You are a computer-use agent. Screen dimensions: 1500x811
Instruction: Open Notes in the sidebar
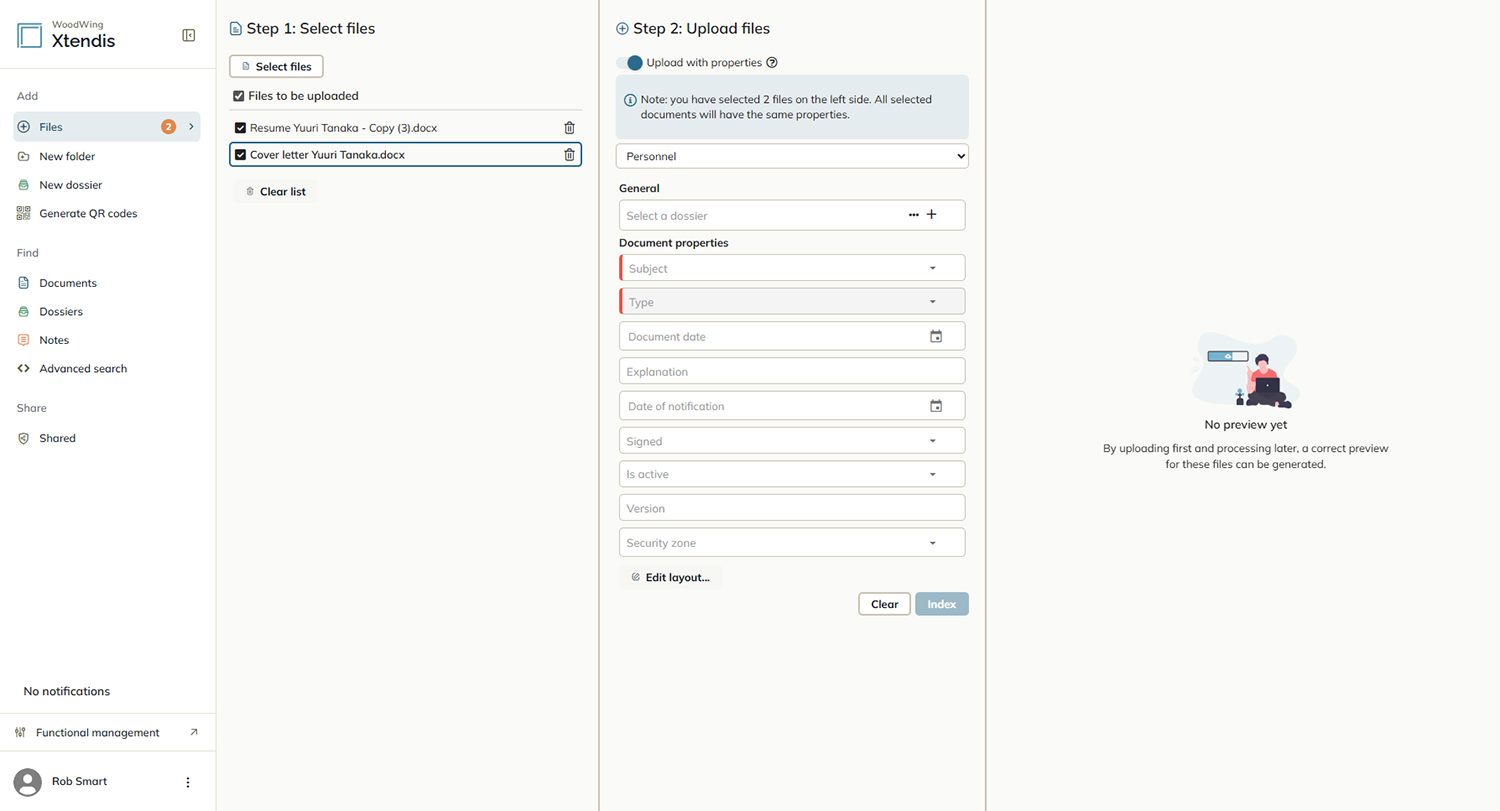[54, 340]
